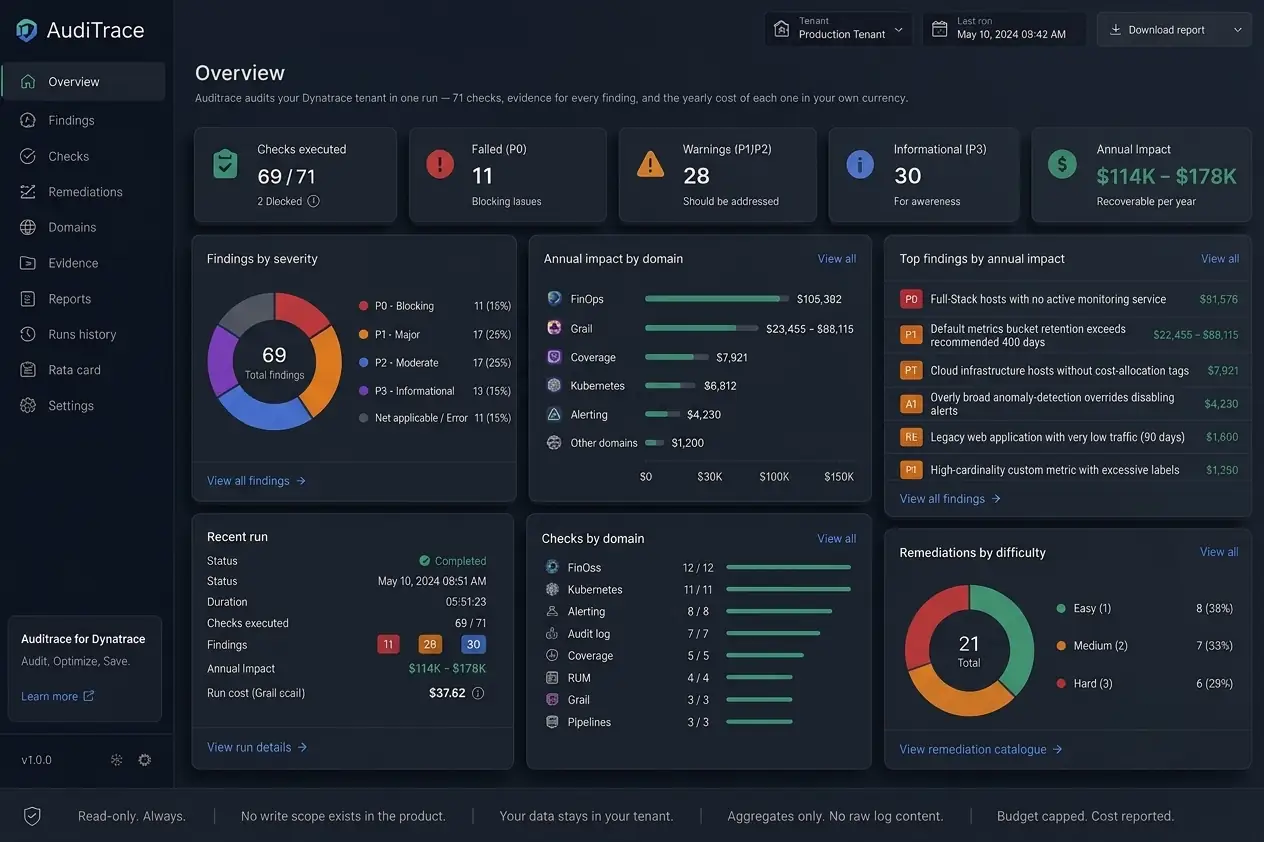Click the Audit log icon in Checks by domain
This screenshot has width=1264, height=842.
tap(552, 633)
